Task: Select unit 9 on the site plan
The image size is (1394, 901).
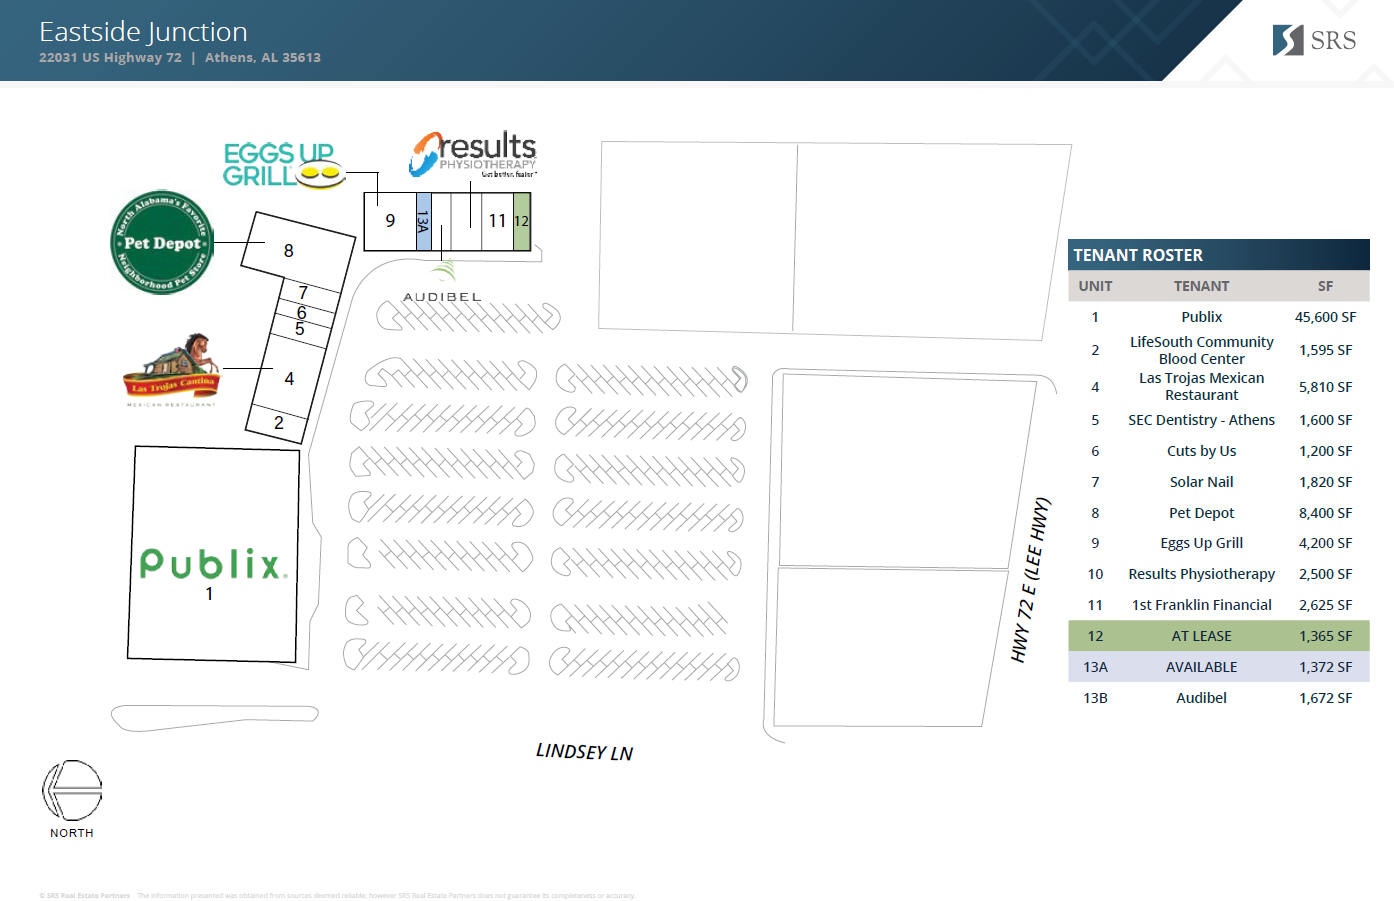Action: tap(390, 221)
